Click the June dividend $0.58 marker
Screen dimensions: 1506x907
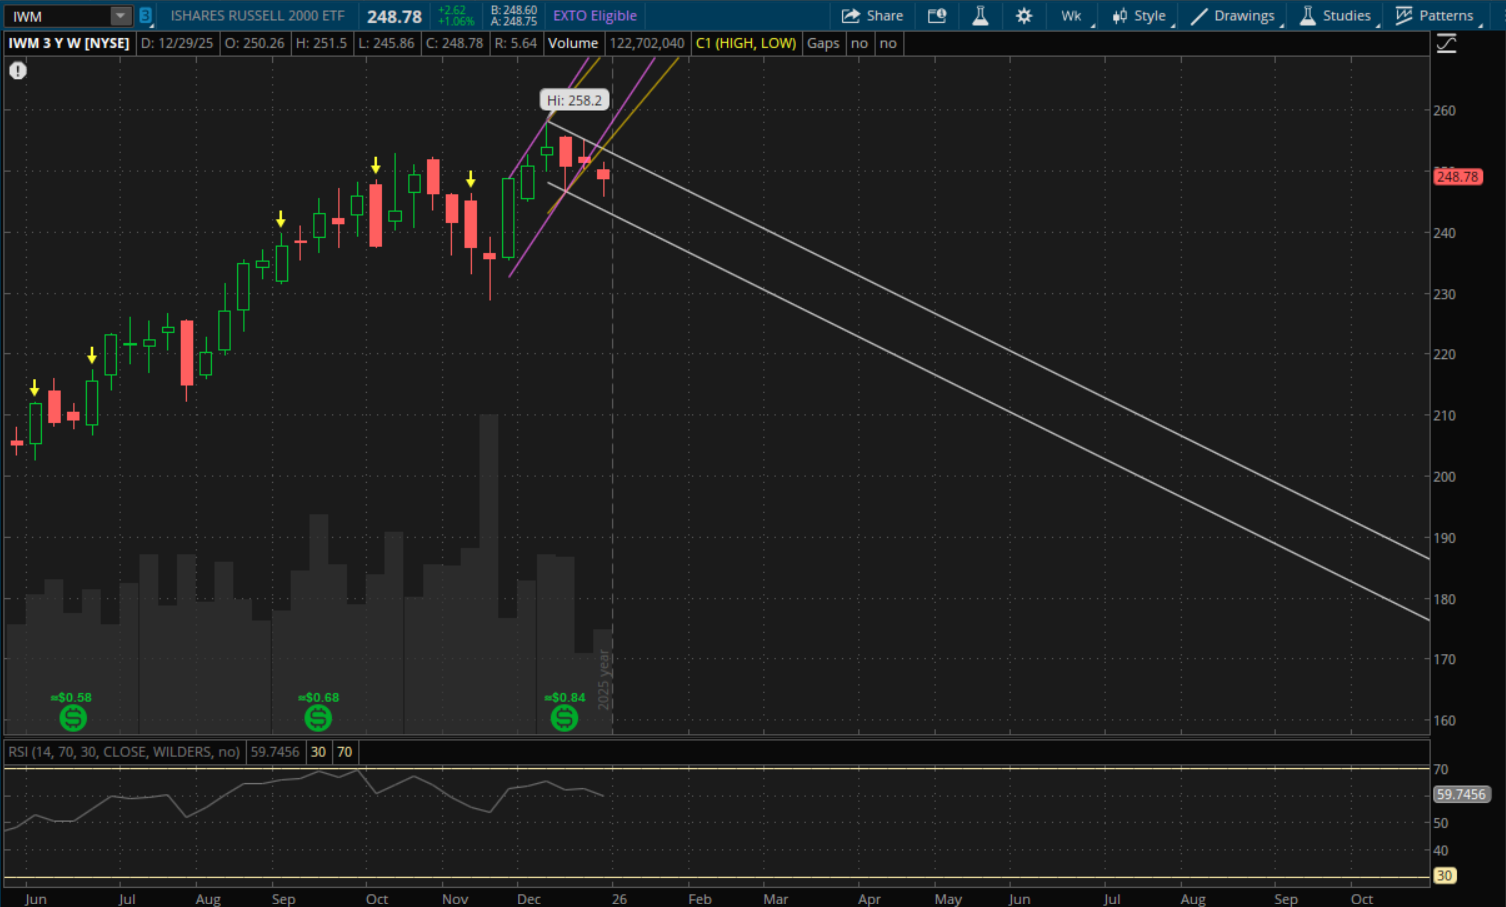pyautogui.click(x=73, y=717)
